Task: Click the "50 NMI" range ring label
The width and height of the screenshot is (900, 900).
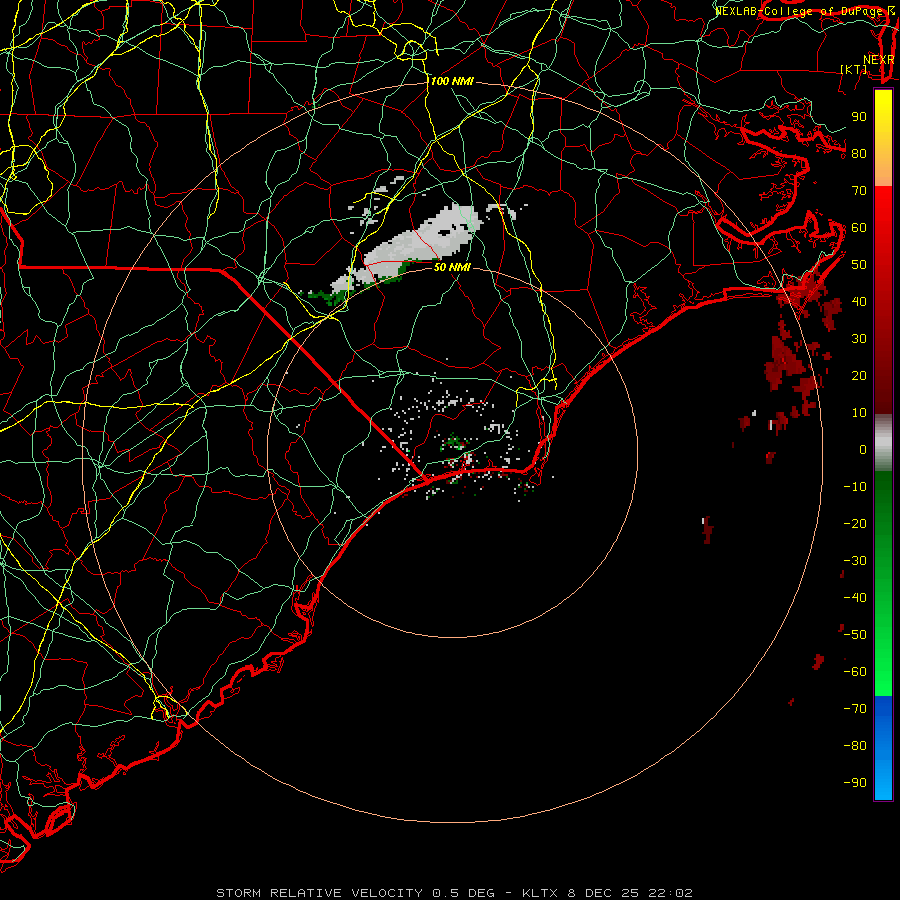Action: point(452,267)
